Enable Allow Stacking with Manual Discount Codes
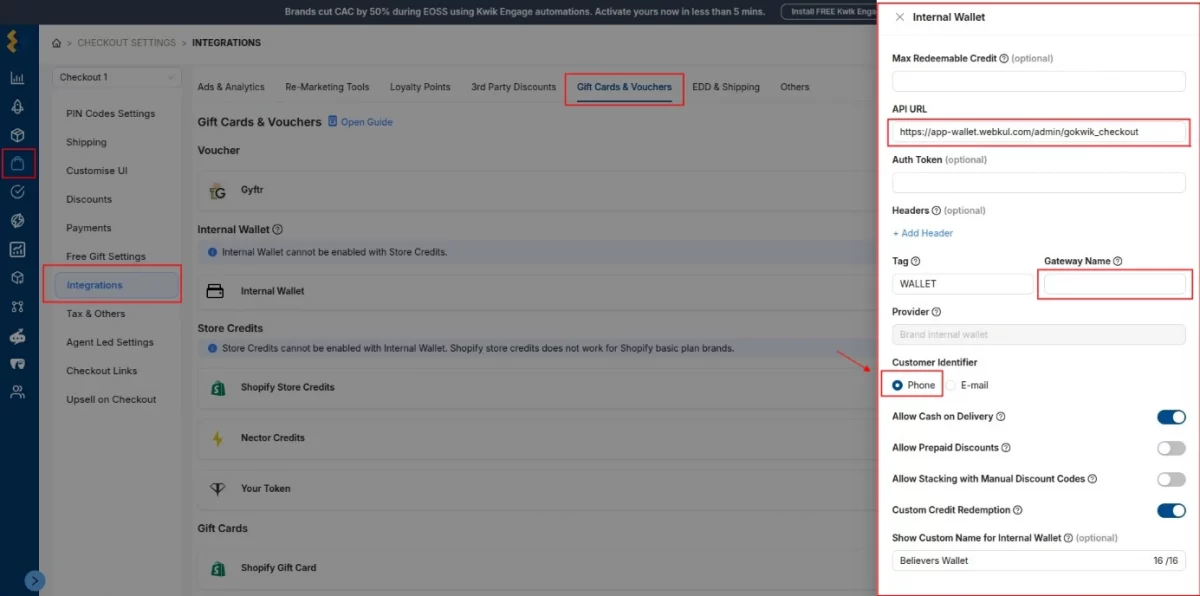Screen dimensions: 1200x596 click(x=1171, y=479)
